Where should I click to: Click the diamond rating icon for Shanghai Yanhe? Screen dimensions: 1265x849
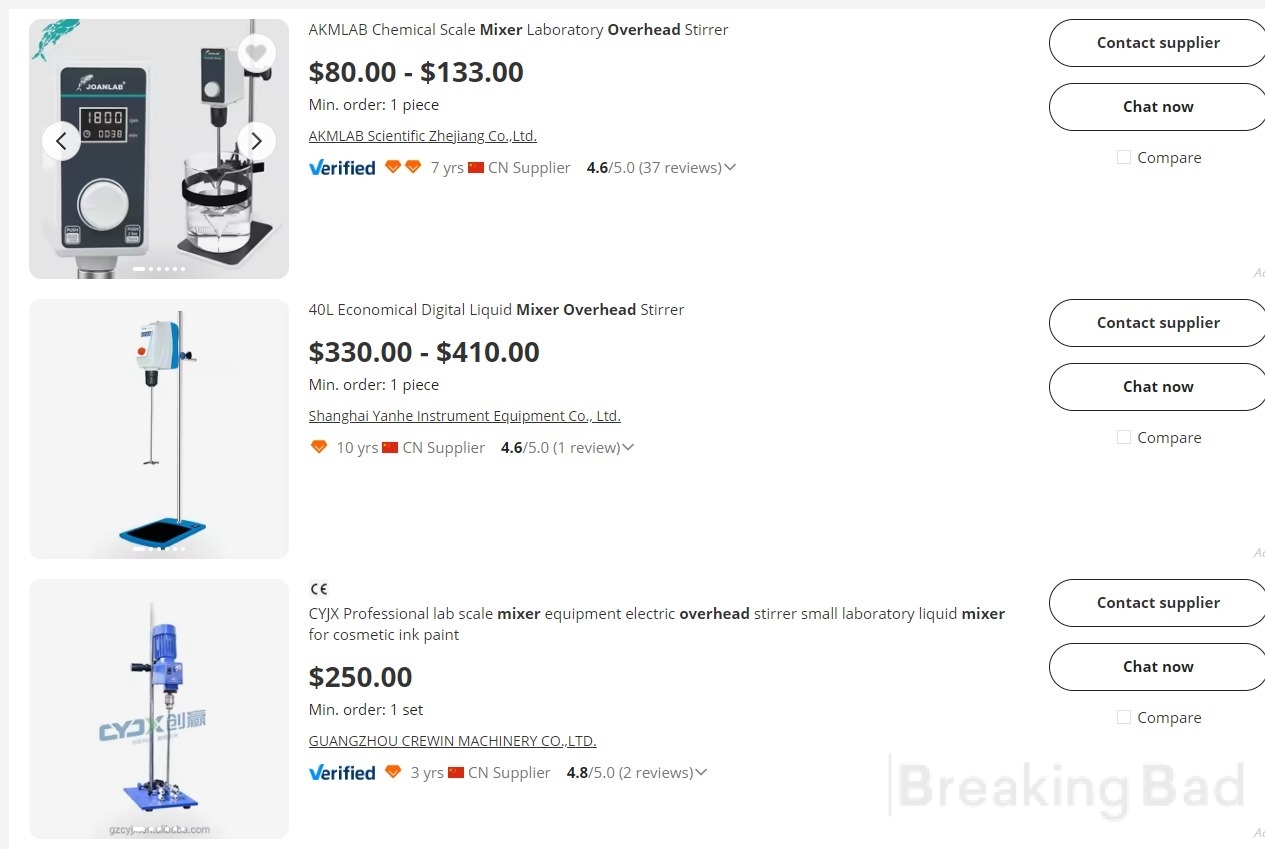pyautogui.click(x=319, y=447)
